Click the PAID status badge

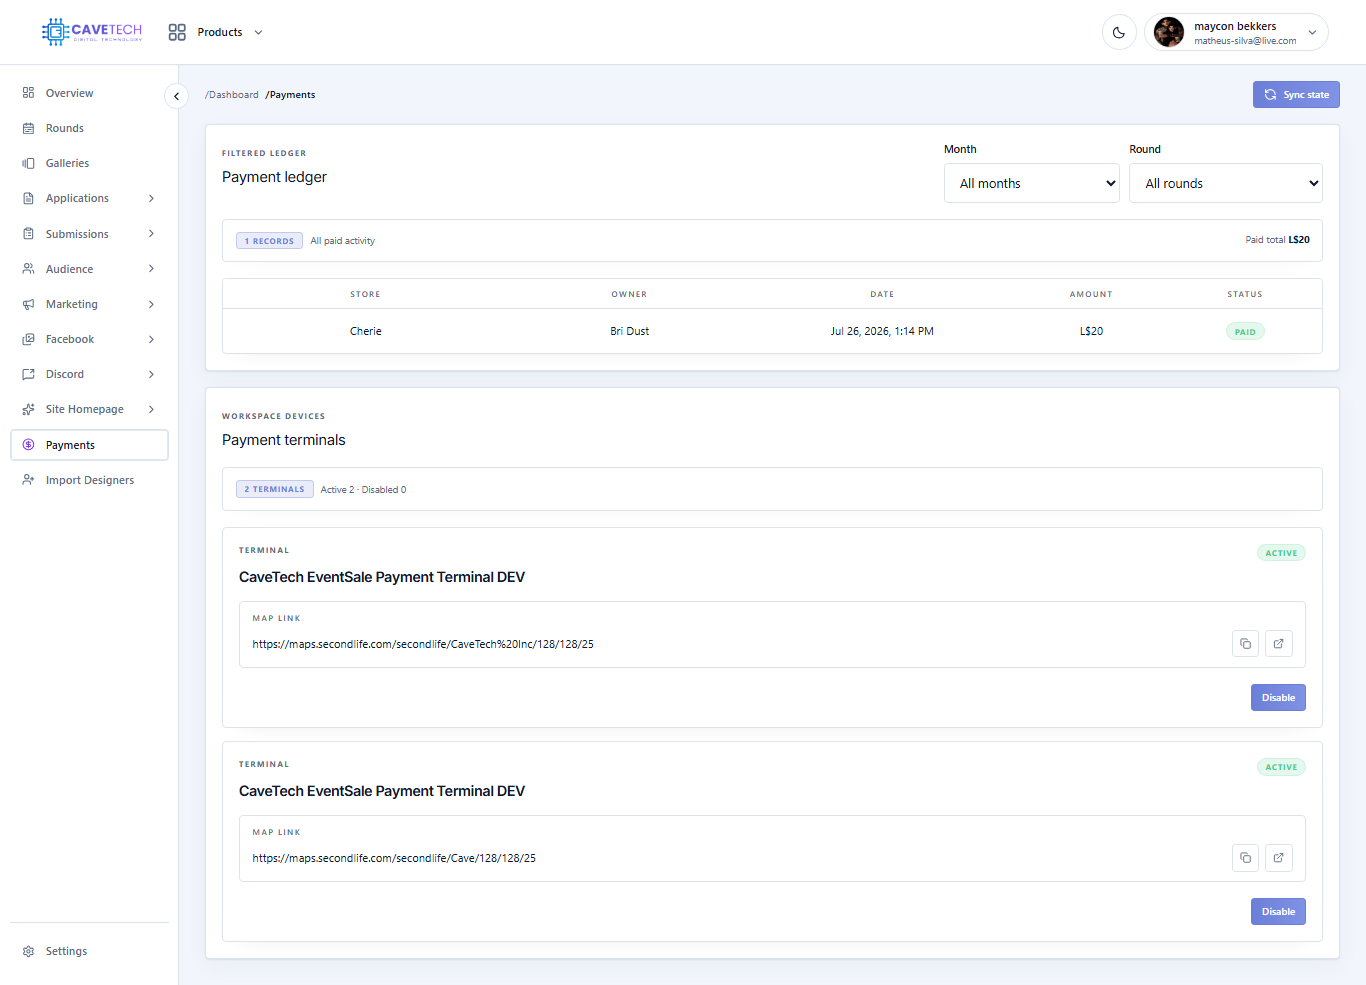tap(1245, 332)
